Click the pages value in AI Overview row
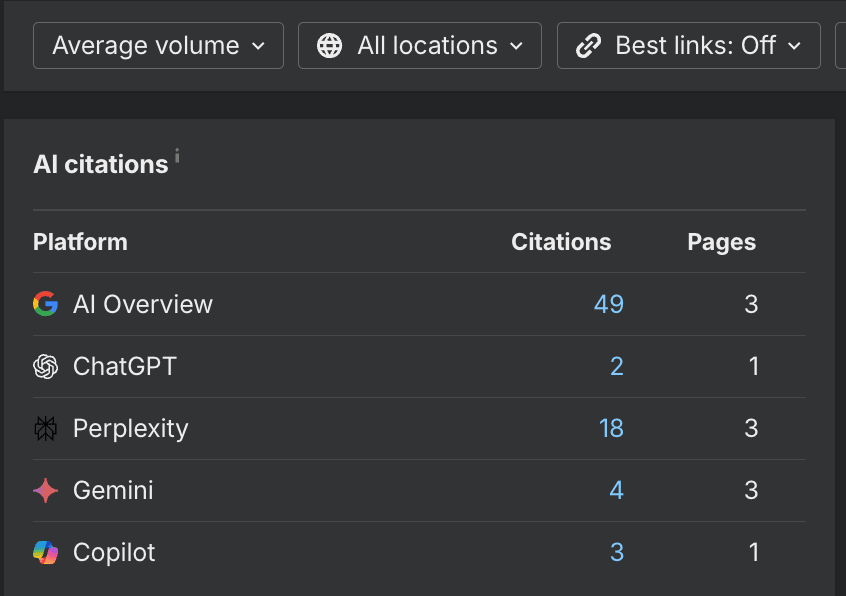Image resolution: width=846 pixels, height=596 pixels. (x=751, y=304)
